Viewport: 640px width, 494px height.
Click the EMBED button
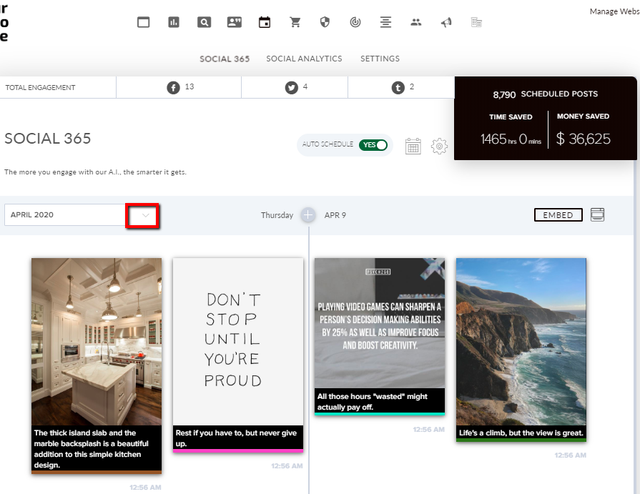tap(558, 215)
